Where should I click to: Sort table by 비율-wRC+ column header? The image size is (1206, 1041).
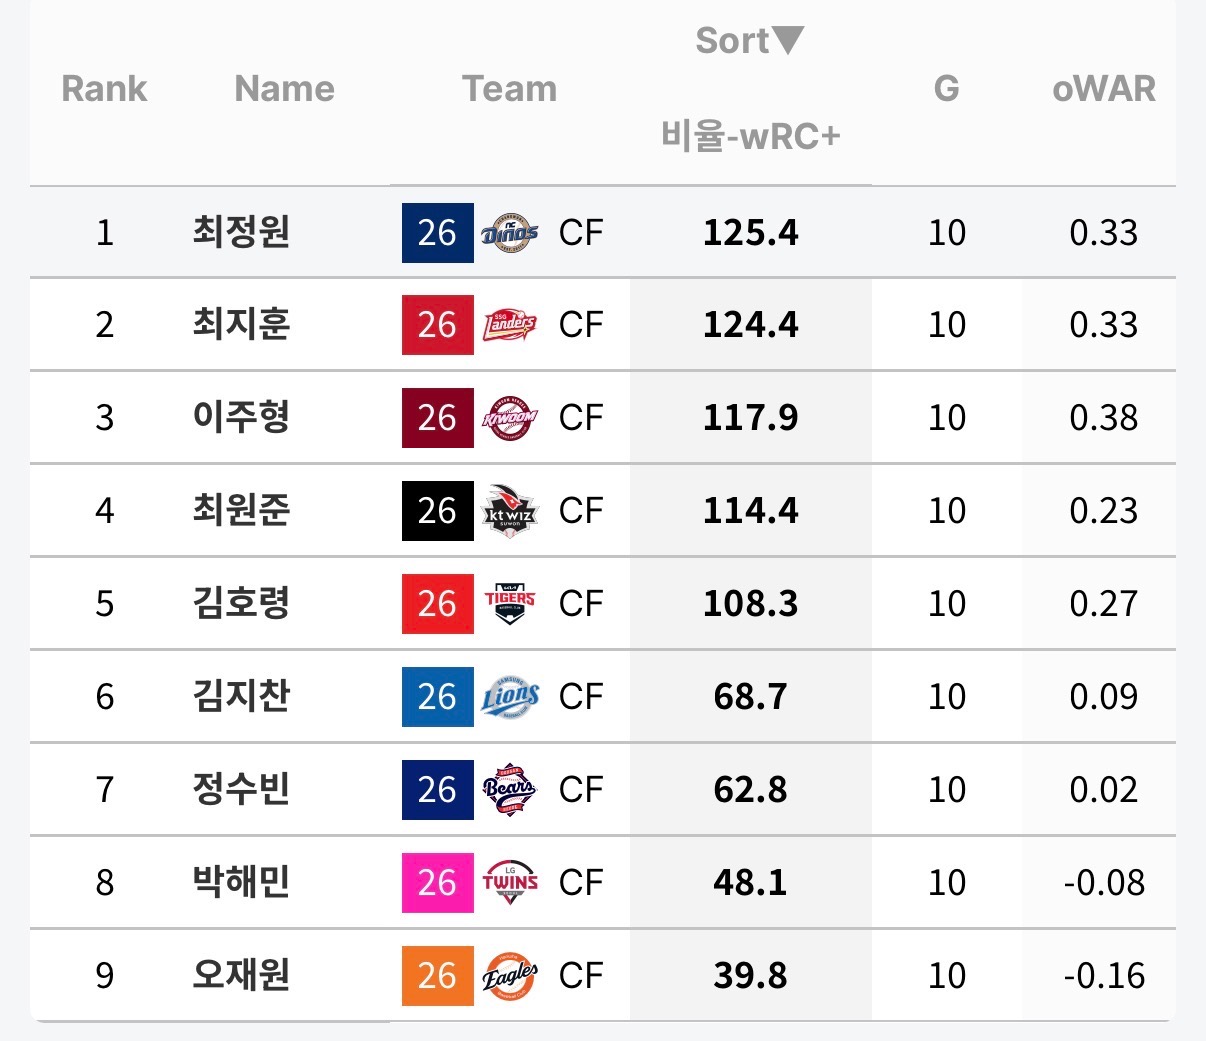(750, 136)
